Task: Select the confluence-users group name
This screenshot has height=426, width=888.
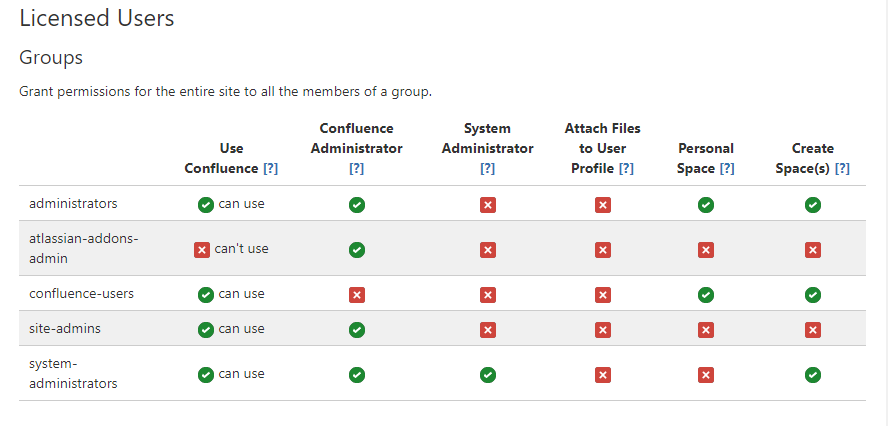Action: click(x=82, y=294)
